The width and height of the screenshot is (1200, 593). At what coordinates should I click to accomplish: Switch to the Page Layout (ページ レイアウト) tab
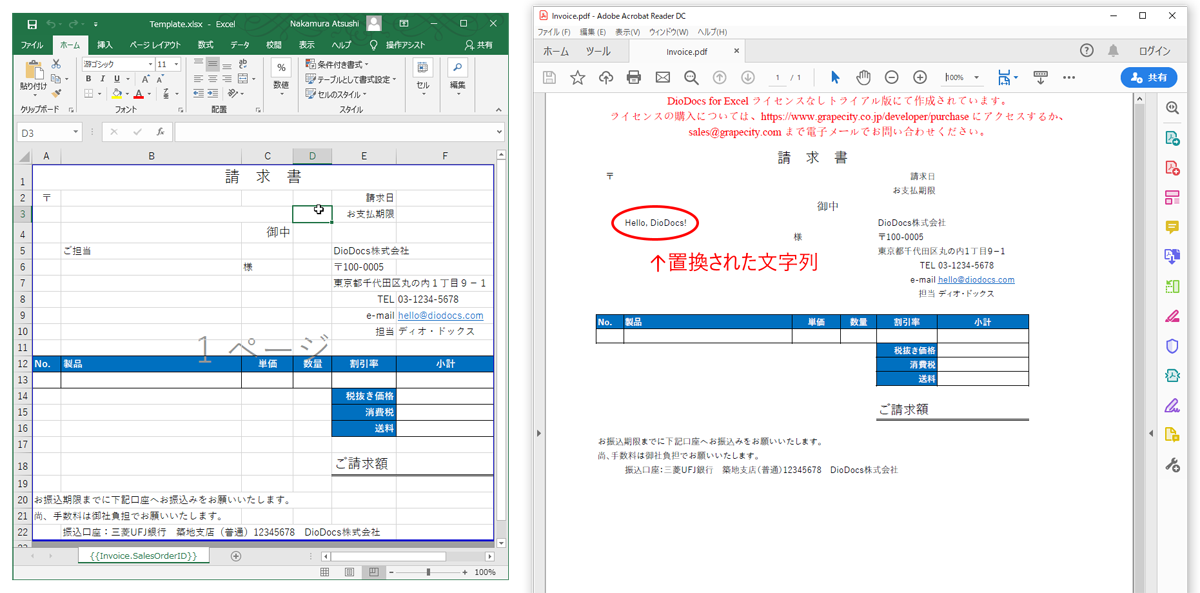point(155,45)
